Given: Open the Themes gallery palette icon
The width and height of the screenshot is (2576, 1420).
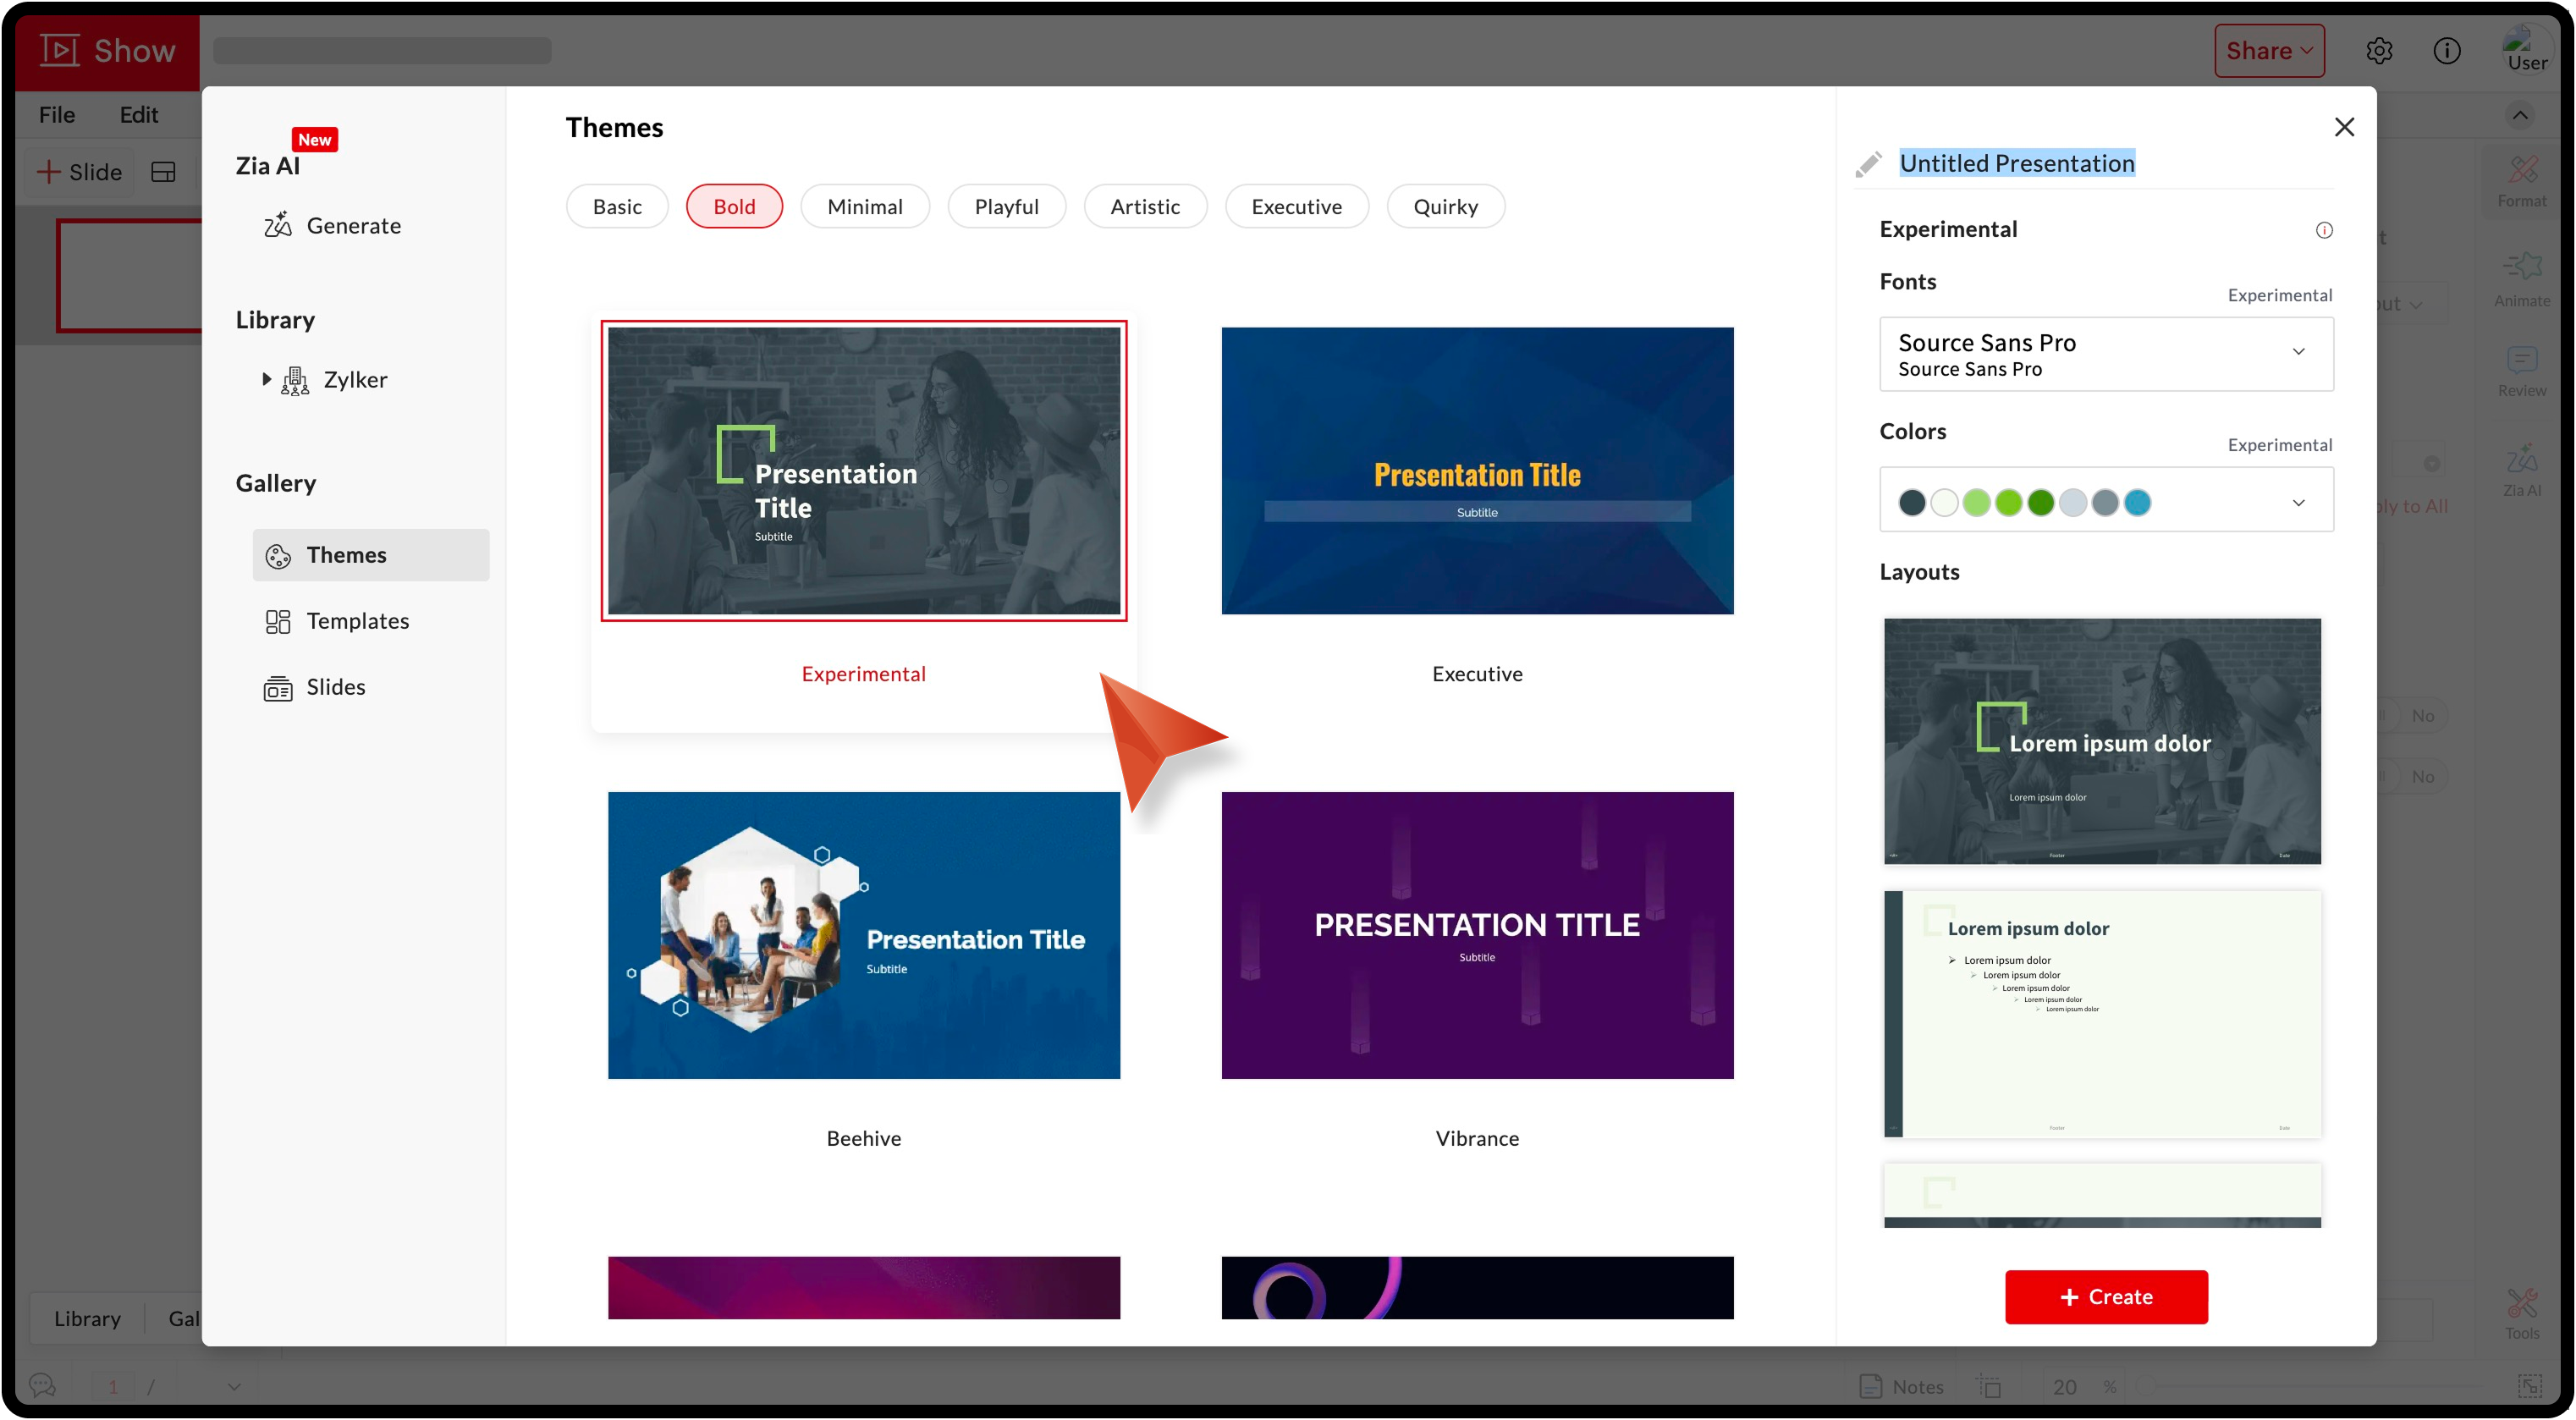Looking at the screenshot, I should 278,556.
